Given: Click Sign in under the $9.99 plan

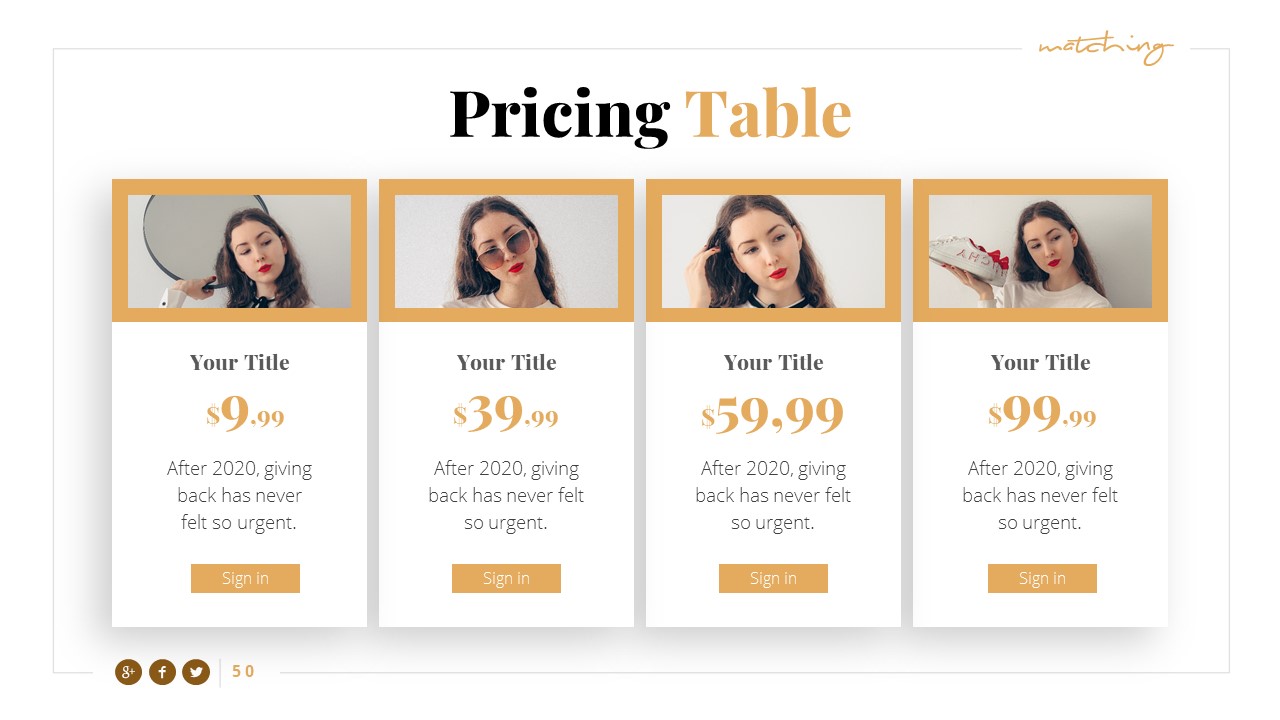Looking at the screenshot, I should pos(245,578).
